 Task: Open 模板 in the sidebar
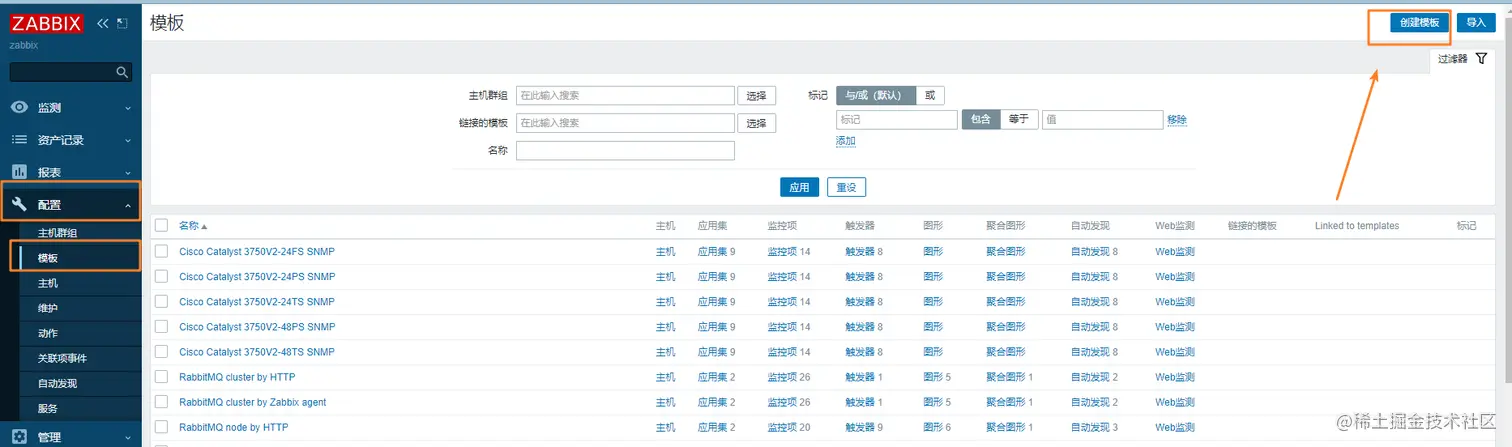coord(48,258)
